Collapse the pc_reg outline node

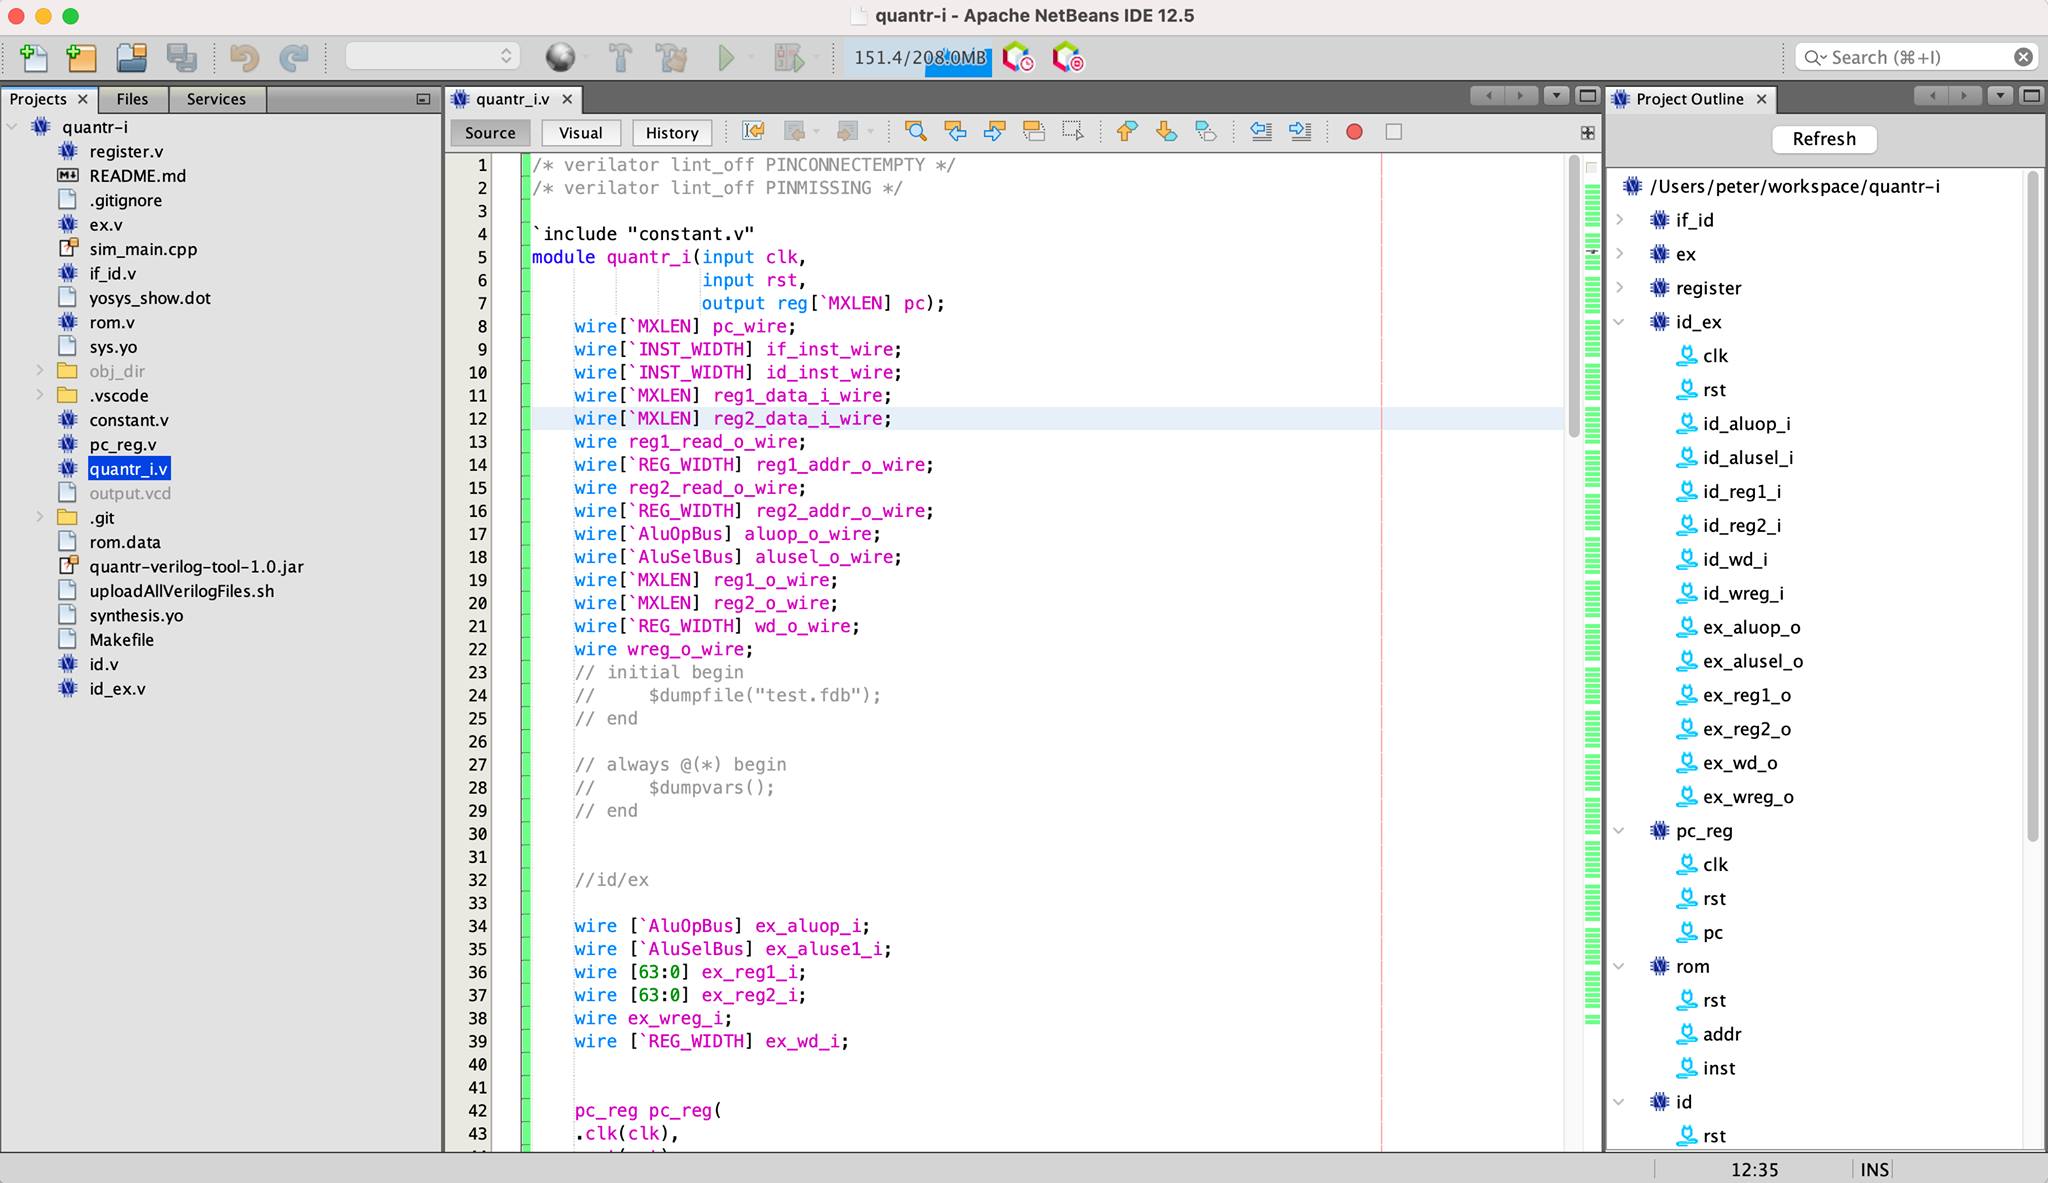[x=1621, y=831]
